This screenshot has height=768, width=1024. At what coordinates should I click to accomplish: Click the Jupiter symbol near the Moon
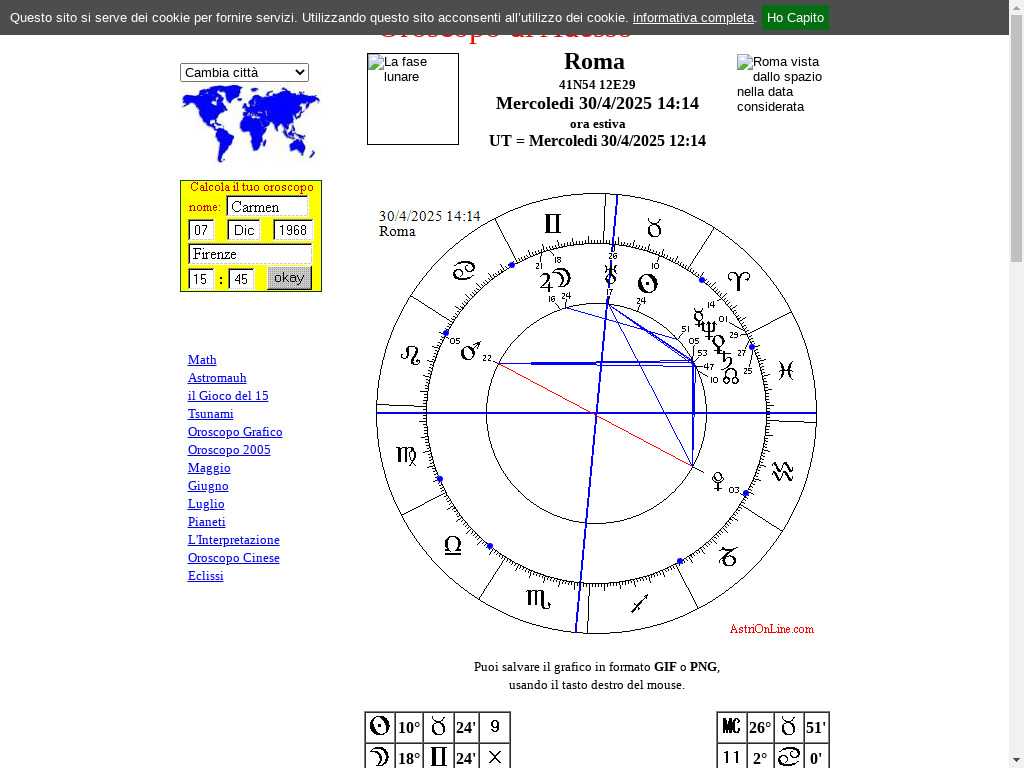[546, 281]
